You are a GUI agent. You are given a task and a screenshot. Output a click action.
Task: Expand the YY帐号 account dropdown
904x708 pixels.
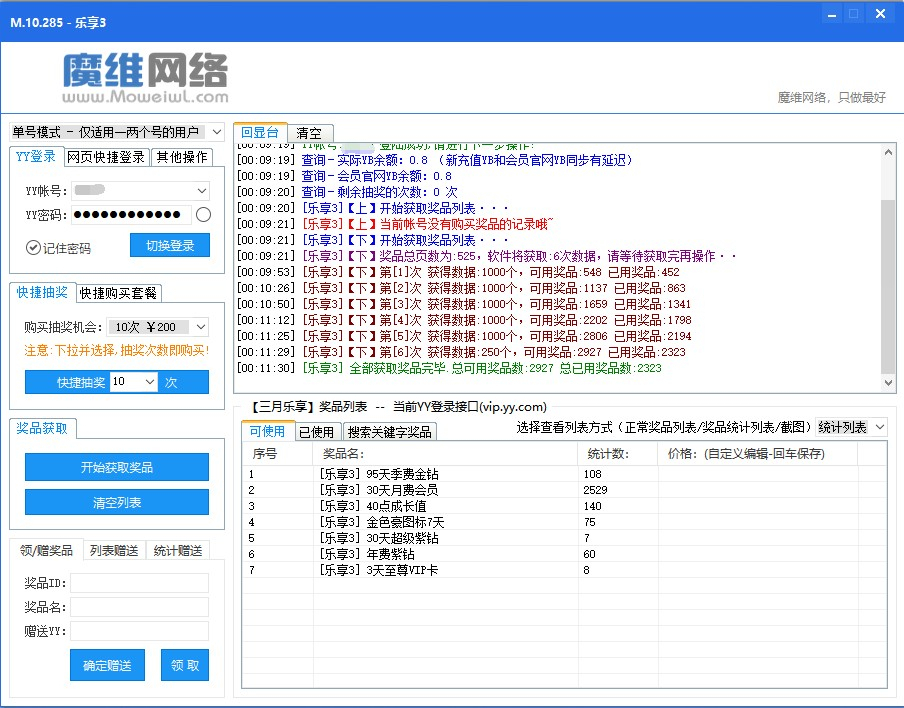point(202,191)
